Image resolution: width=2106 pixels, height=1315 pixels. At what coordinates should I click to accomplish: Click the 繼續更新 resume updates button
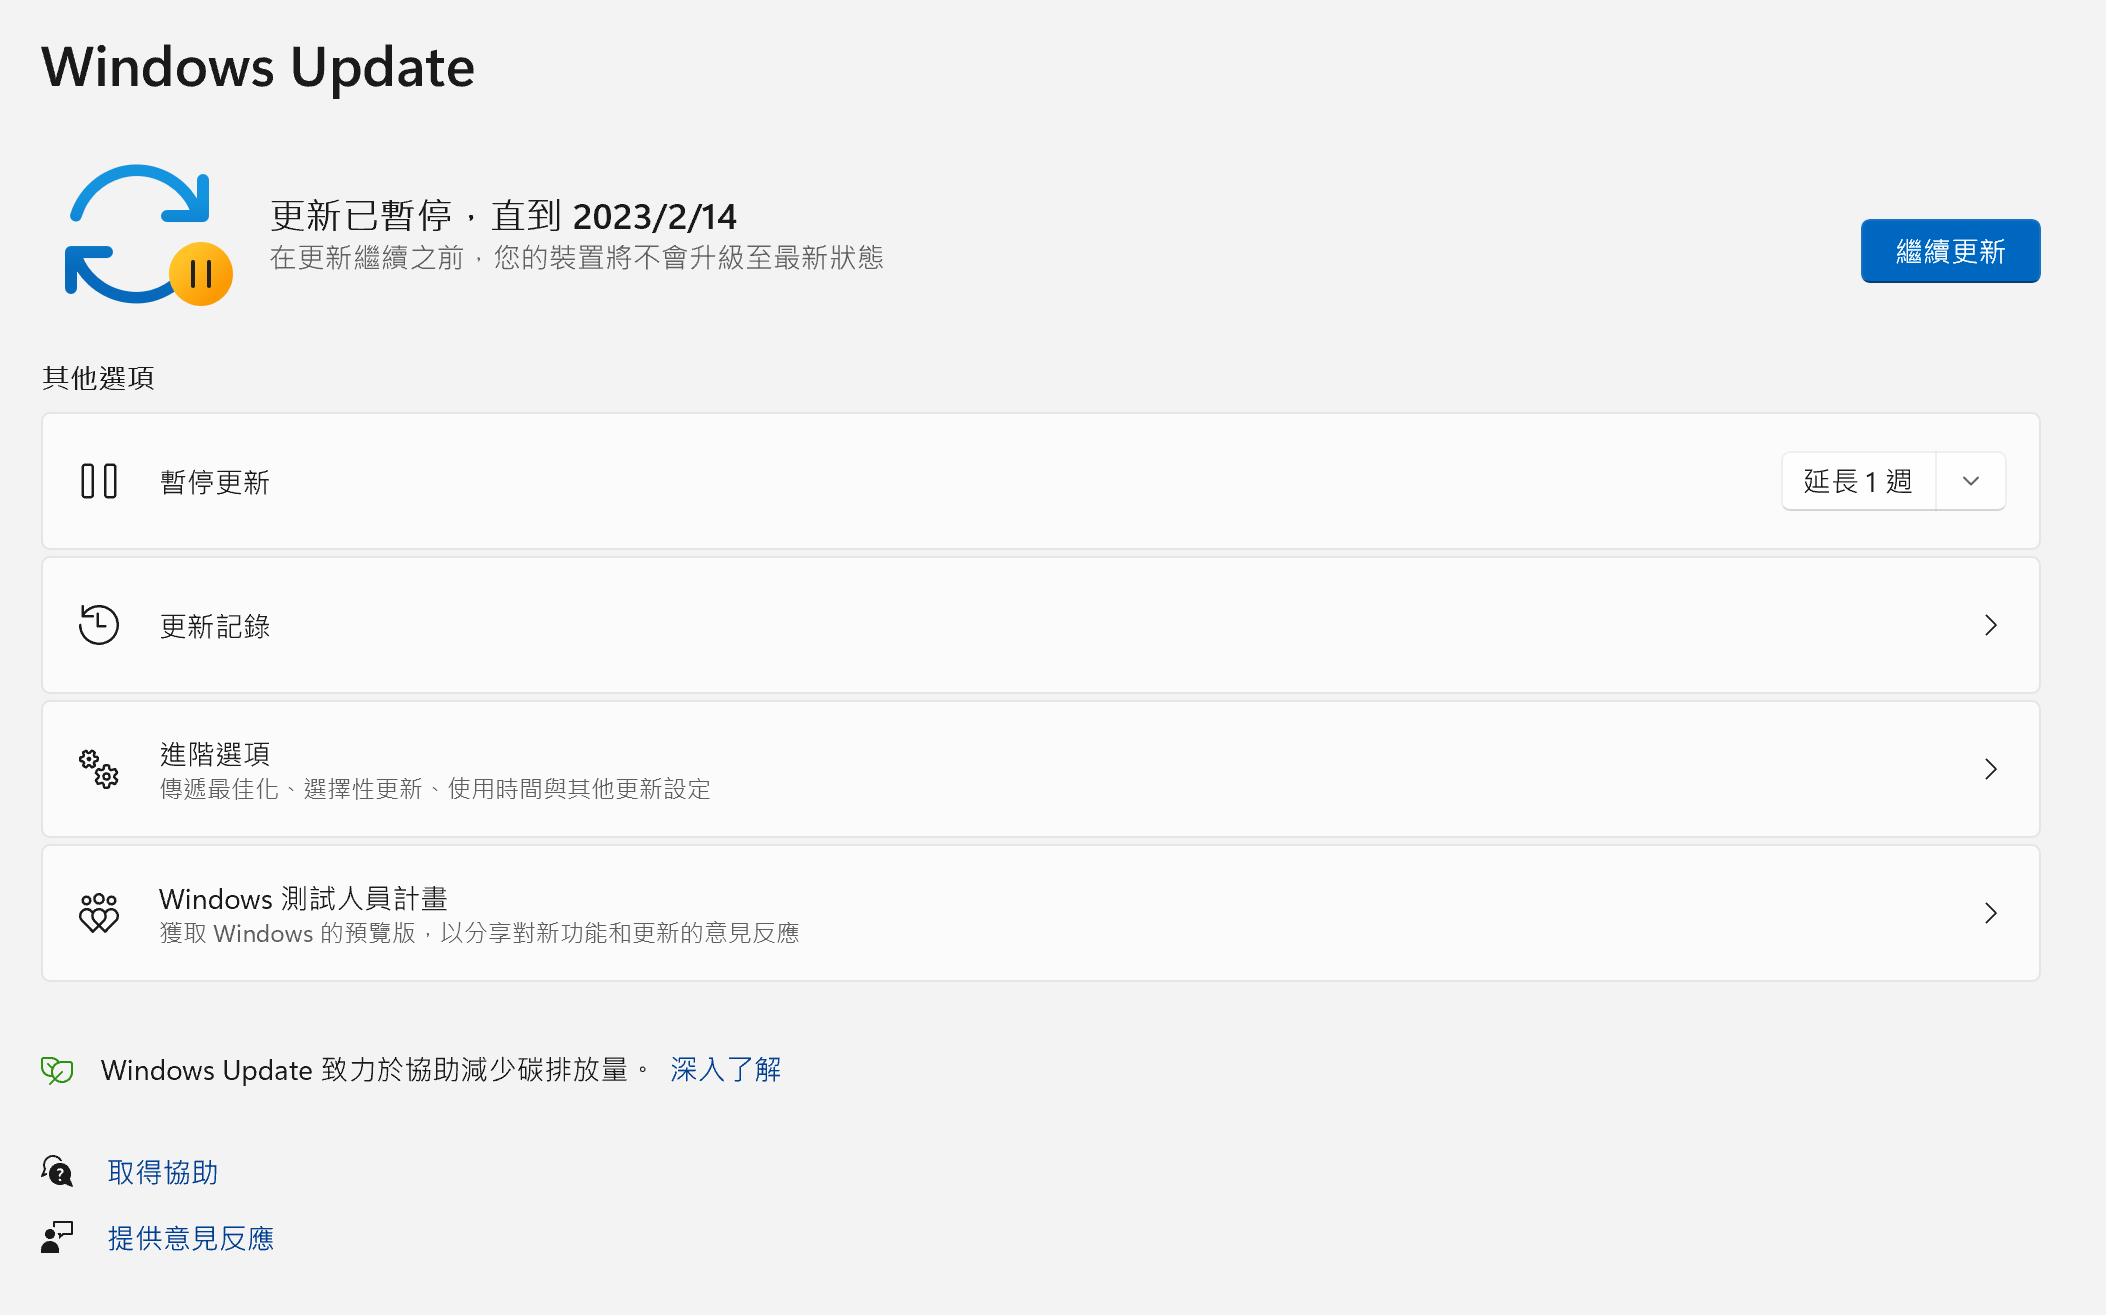click(1950, 251)
